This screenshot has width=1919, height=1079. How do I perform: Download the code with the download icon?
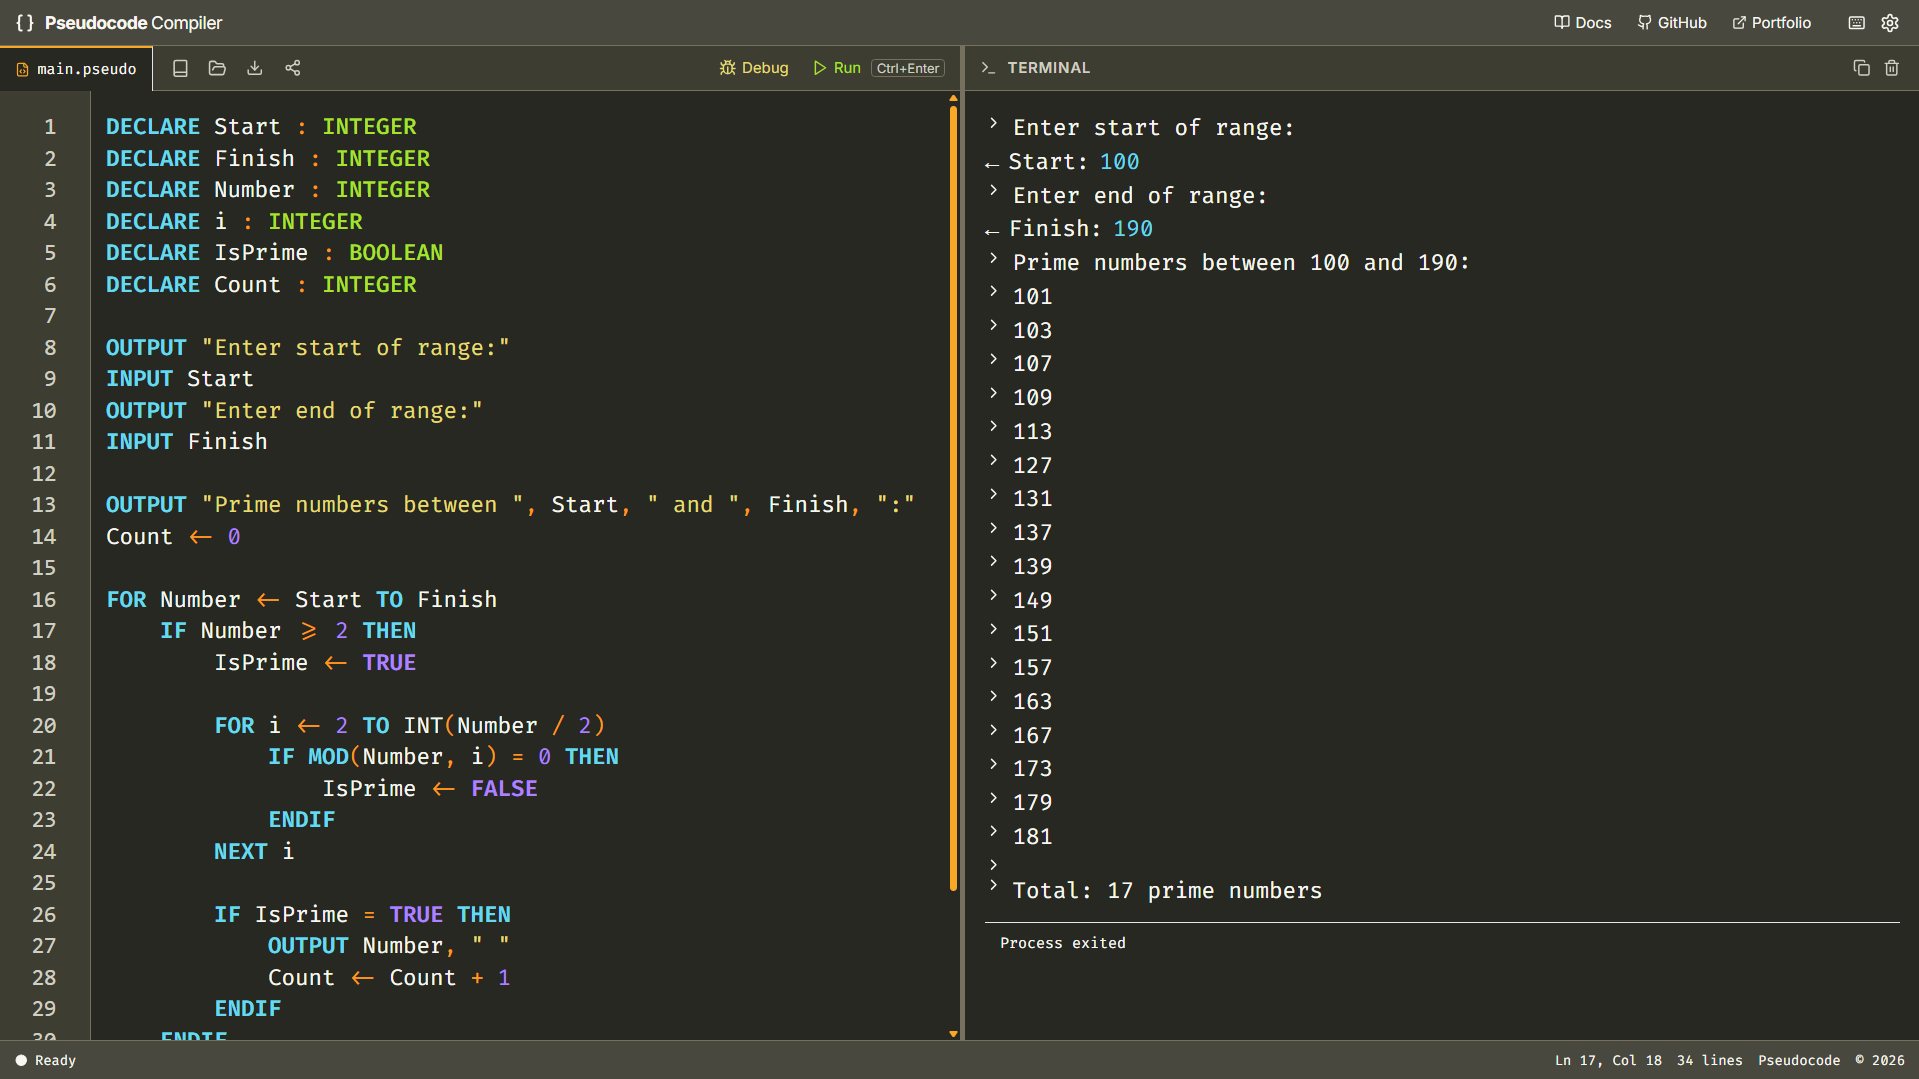pyautogui.click(x=255, y=68)
